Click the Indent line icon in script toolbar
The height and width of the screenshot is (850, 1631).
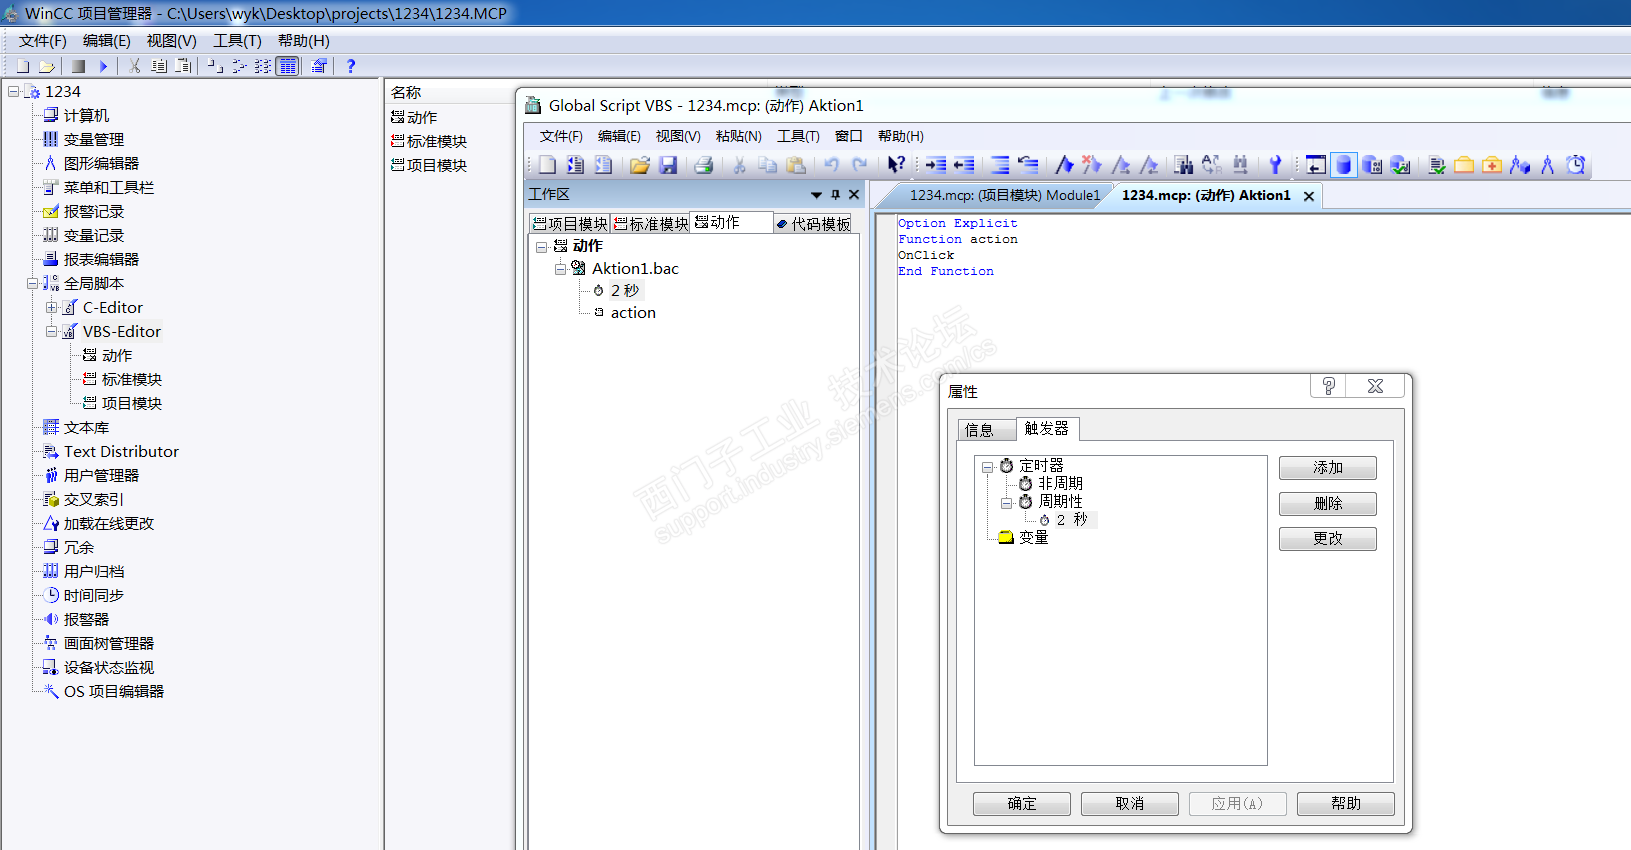click(936, 165)
